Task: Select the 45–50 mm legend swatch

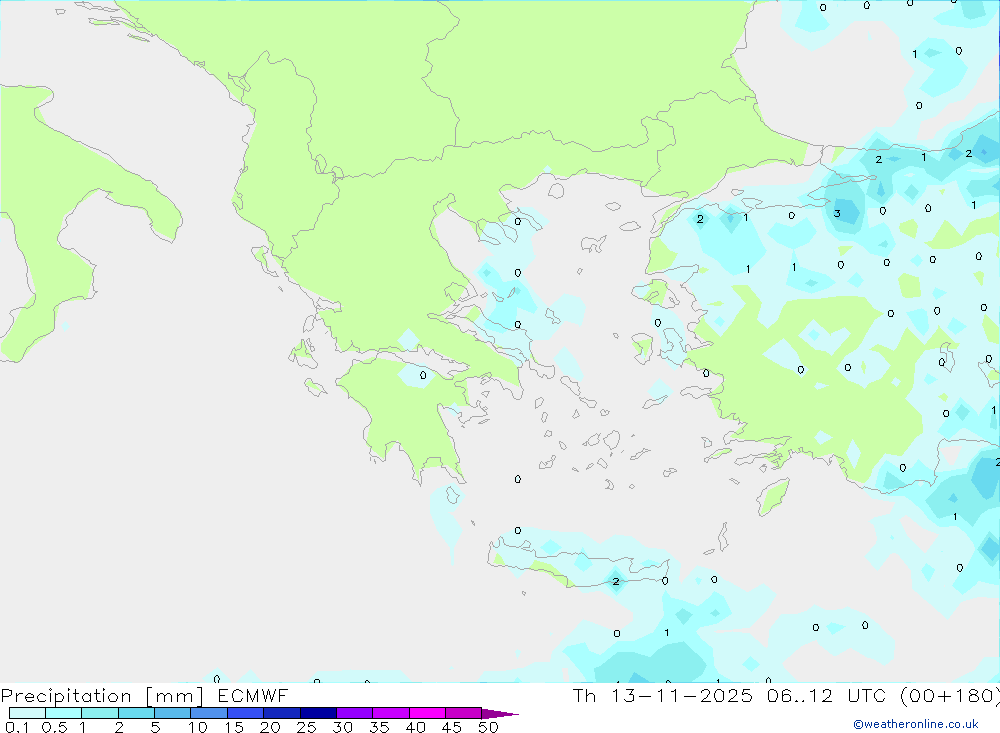Action: point(463,713)
